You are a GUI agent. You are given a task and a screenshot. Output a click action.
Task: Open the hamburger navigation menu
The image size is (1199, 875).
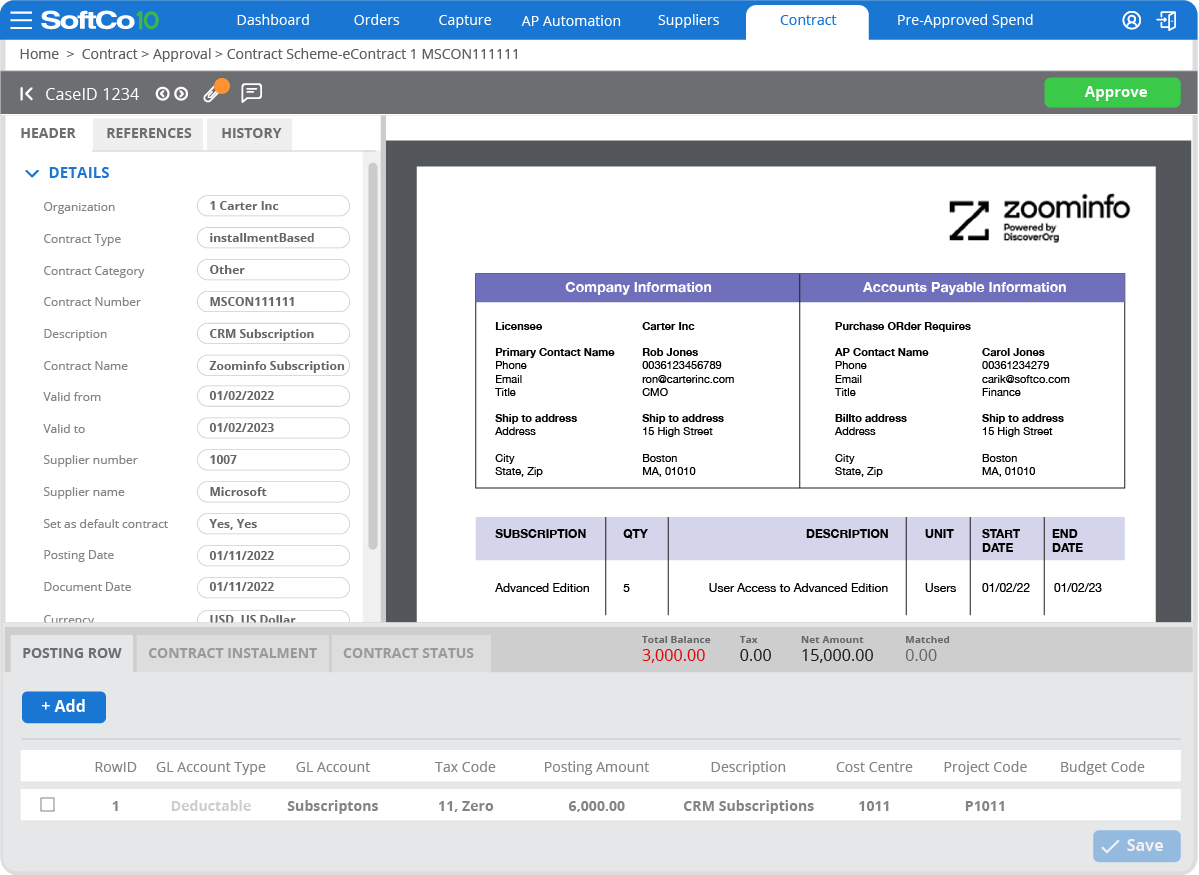(x=22, y=19)
